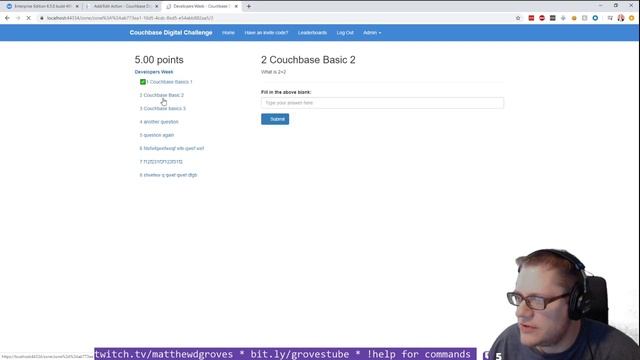Click the lock icon in address bar
The height and width of the screenshot is (360, 640).
pyautogui.click(x=42, y=18)
